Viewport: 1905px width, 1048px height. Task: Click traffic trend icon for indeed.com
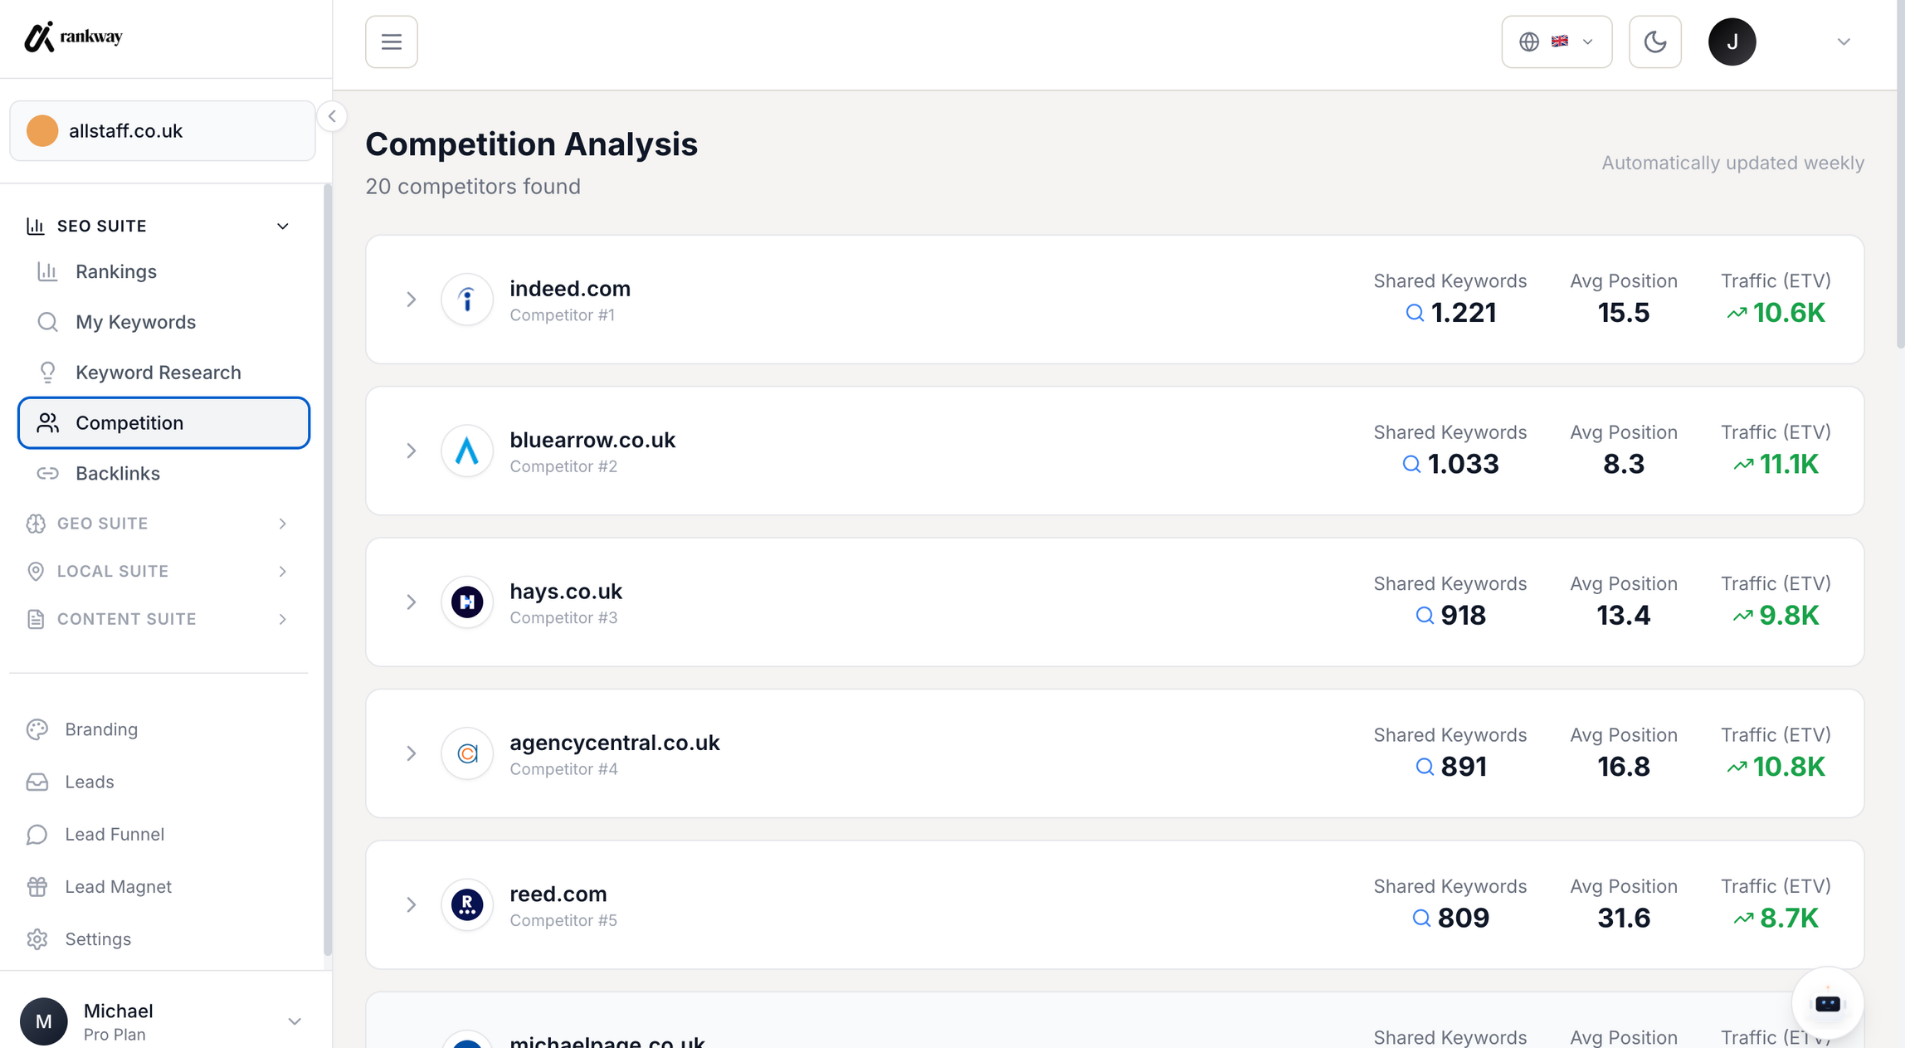[1737, 313]
